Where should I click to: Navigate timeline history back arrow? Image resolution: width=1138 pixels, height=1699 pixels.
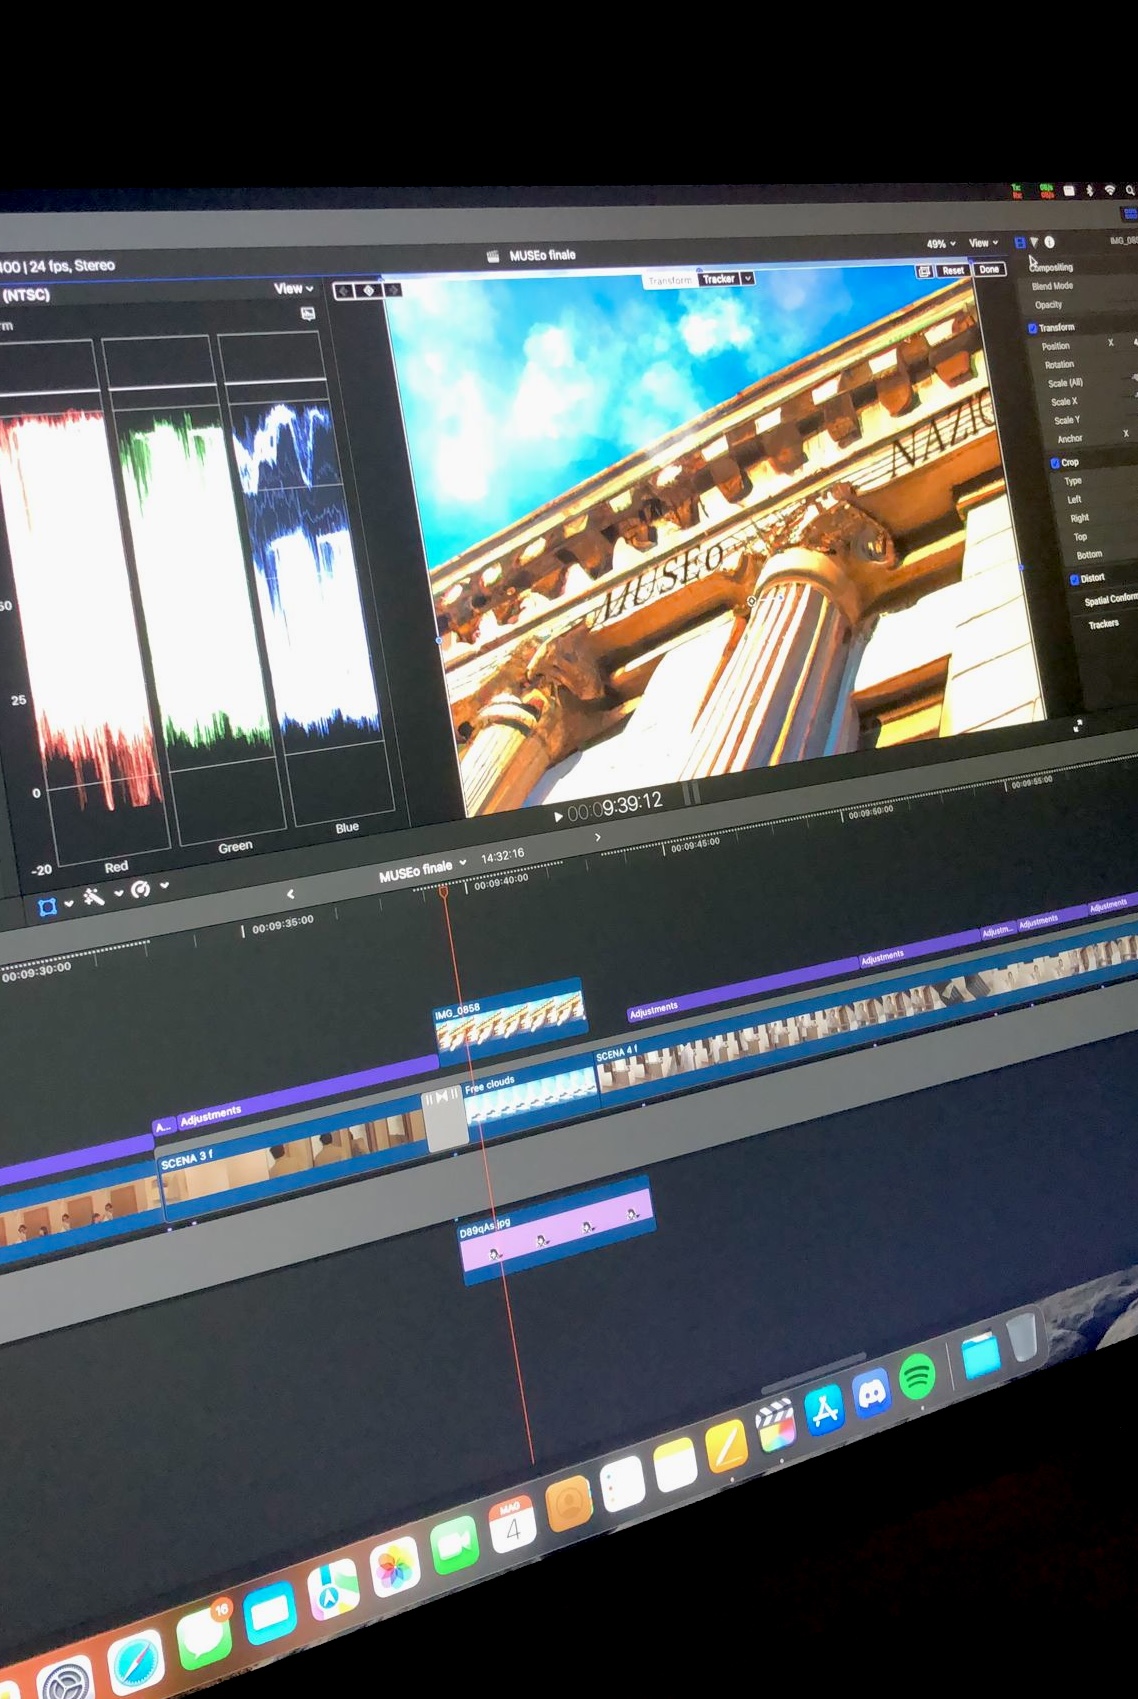pos(291,894)
